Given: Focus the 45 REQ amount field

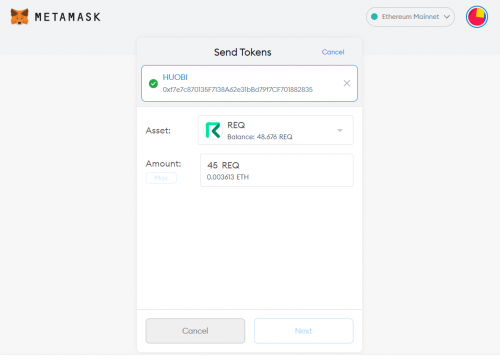Looking at the screenshot, I should (x=277, y=170).
